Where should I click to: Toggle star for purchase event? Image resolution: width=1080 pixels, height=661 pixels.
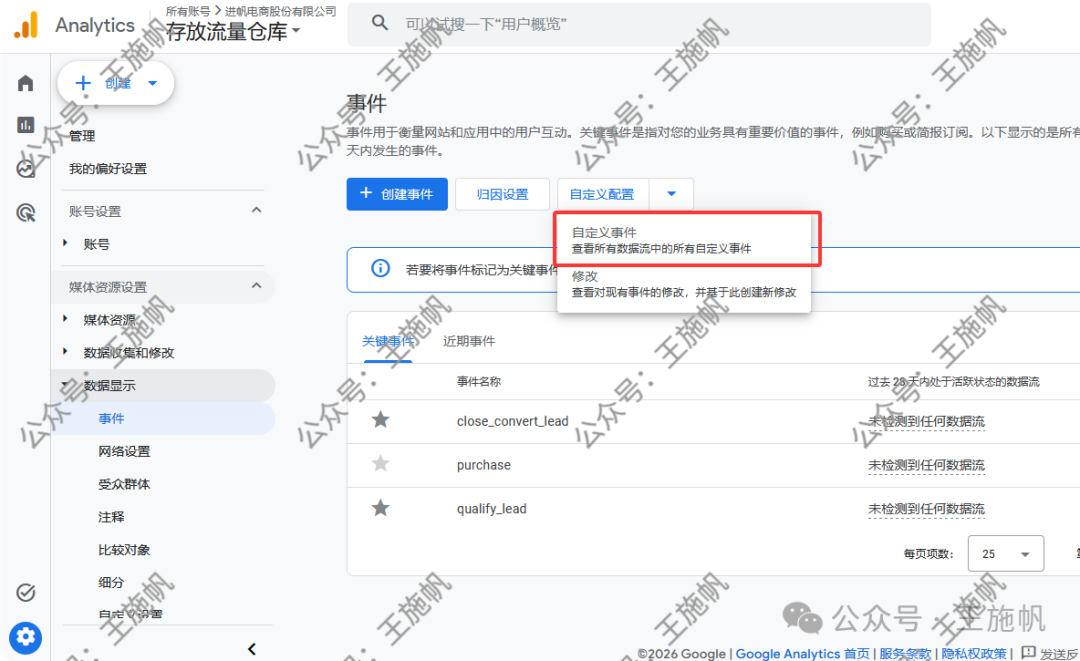(380, 463)
